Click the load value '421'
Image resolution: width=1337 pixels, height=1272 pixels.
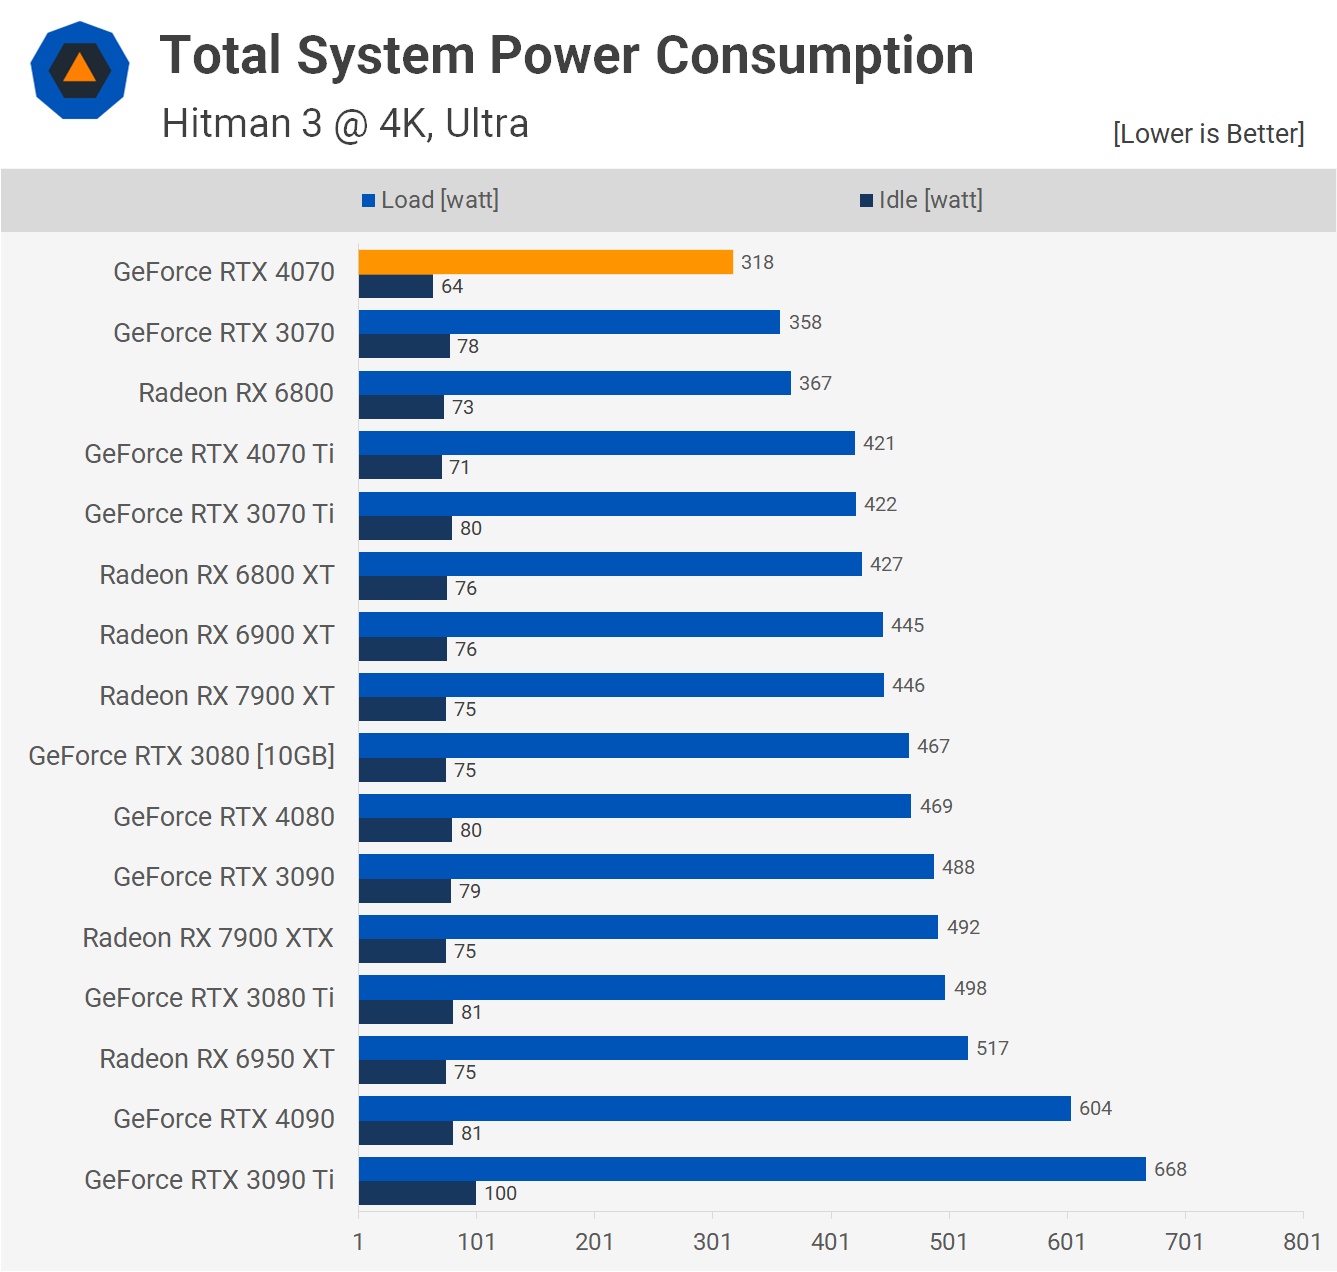[879, 444]
